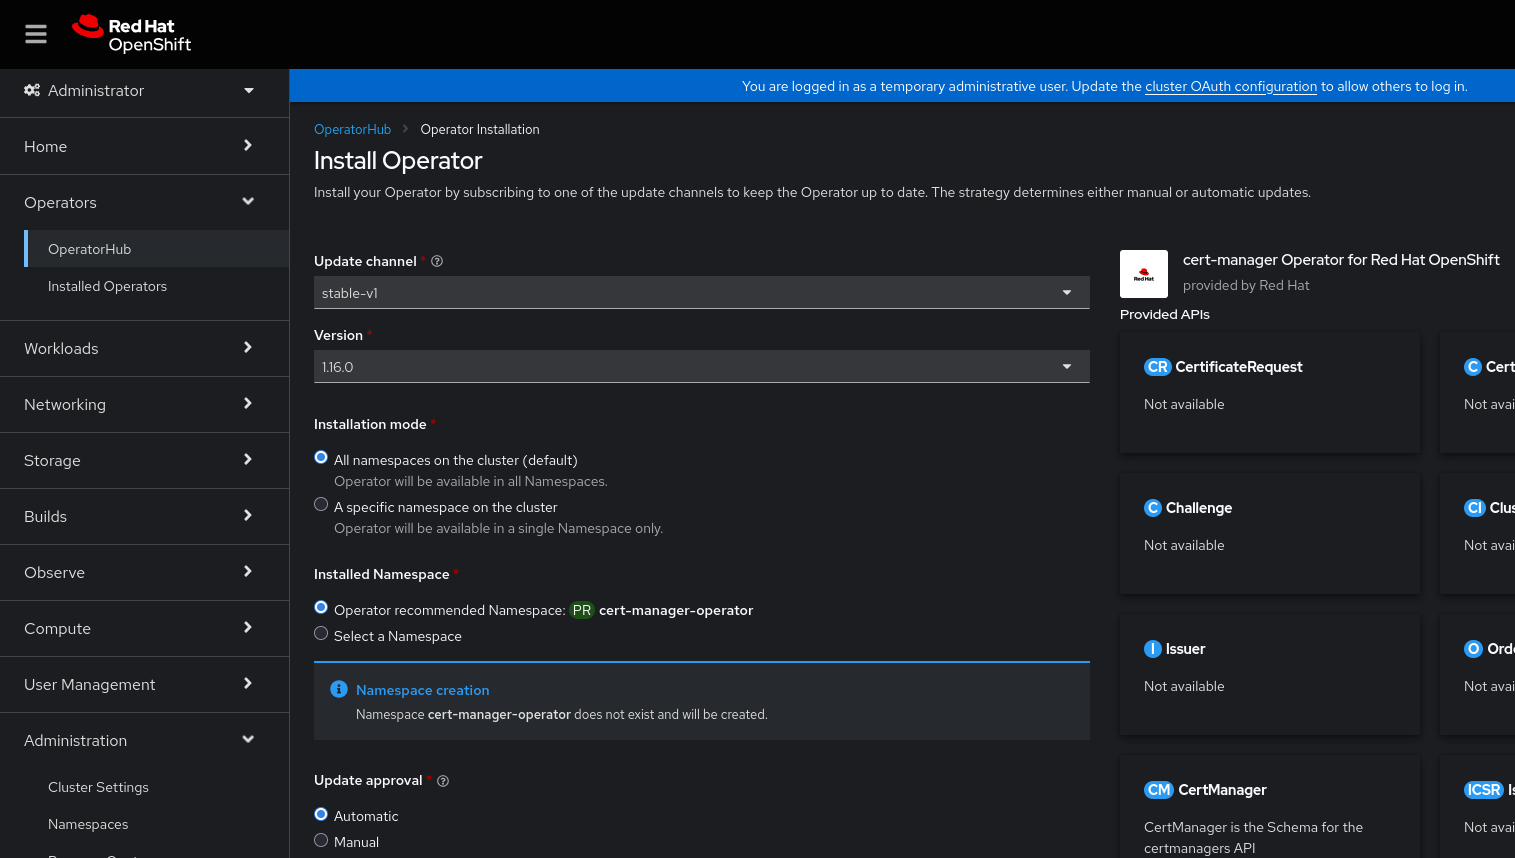
Task: Click the Update approval help icon
Action: point(443,781)
